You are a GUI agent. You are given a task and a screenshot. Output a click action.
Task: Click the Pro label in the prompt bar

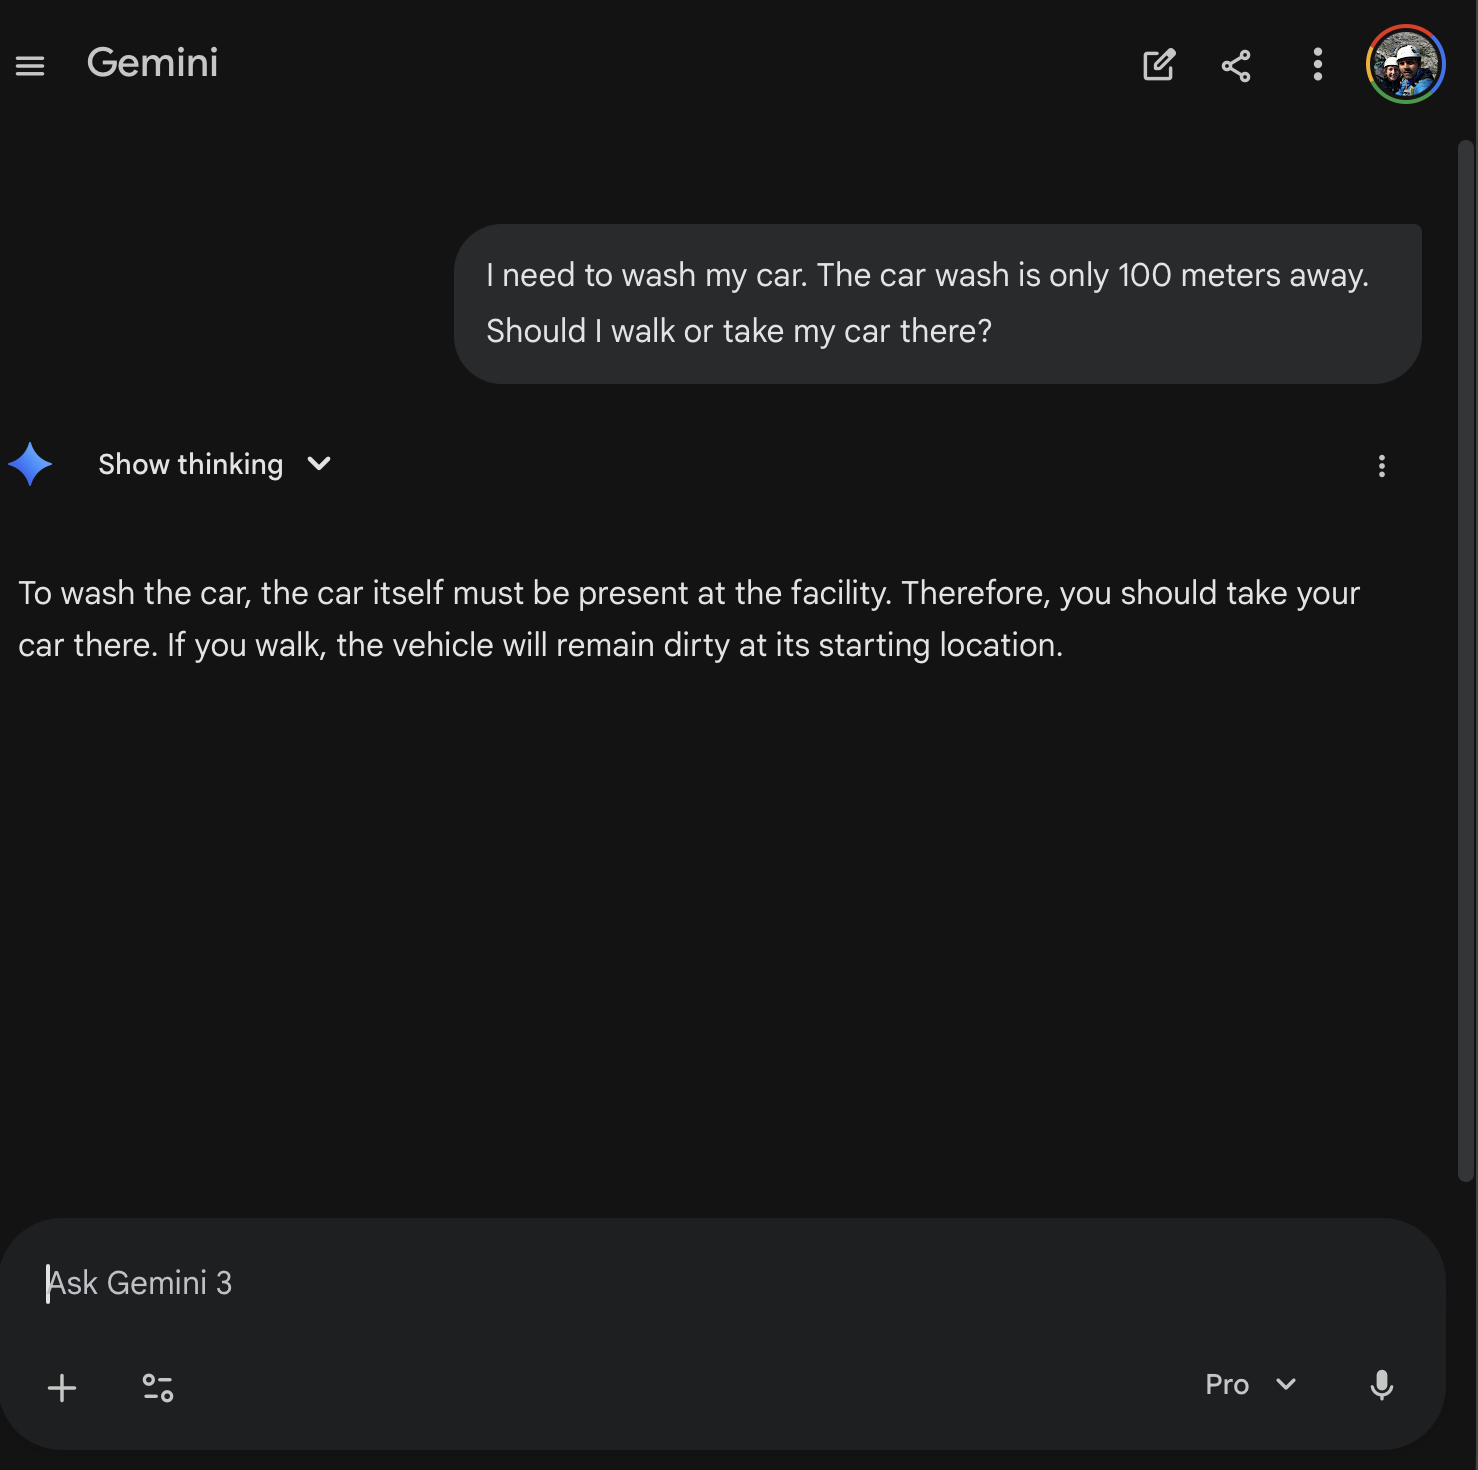(x=1226, y=1385)
